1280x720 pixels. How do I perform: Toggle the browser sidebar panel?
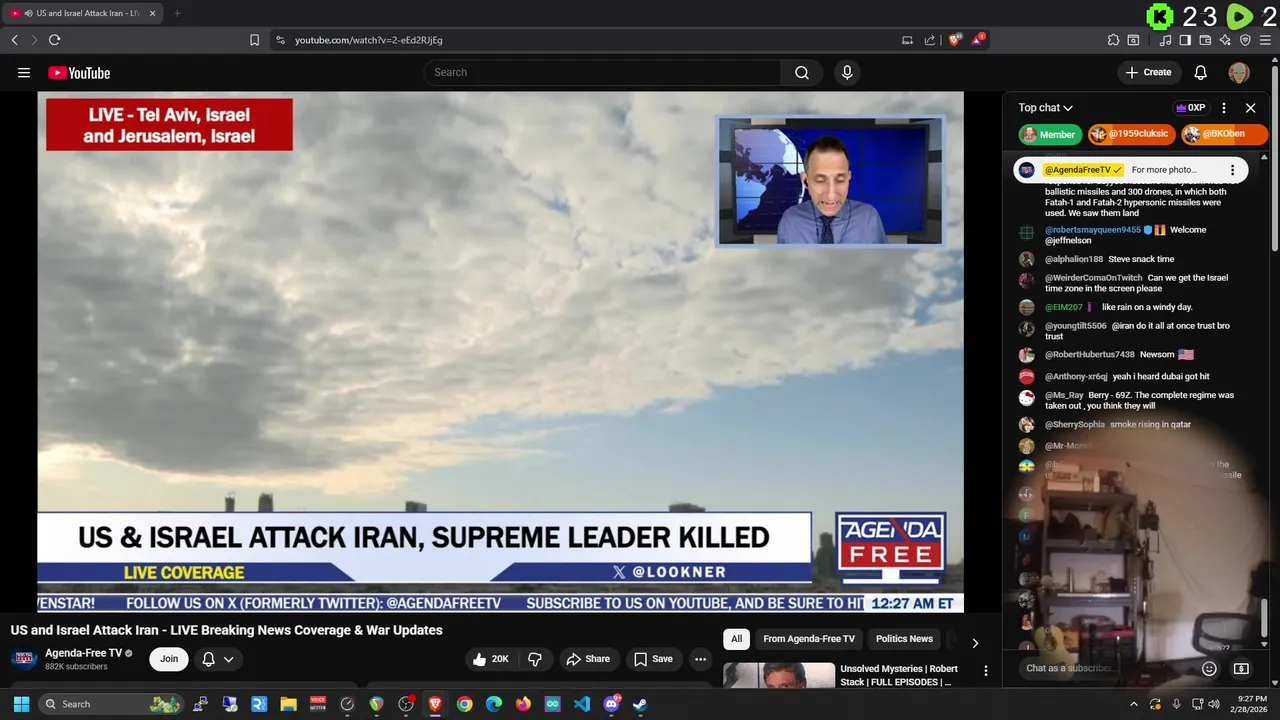[x=1185, y=40]
